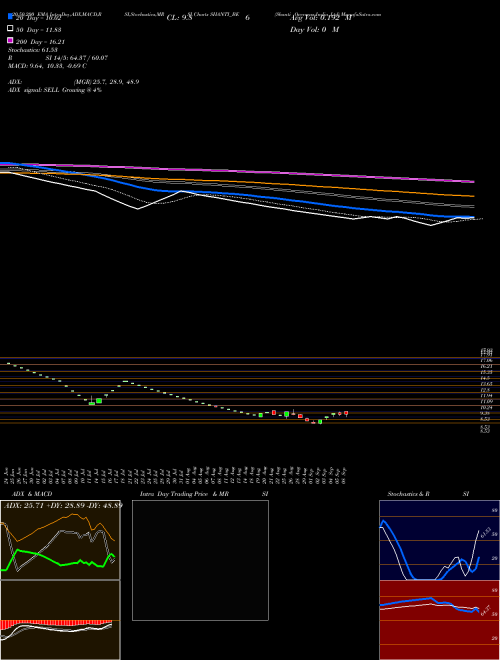Select the '200 Day - 16.21' label

tap(40, 42)
